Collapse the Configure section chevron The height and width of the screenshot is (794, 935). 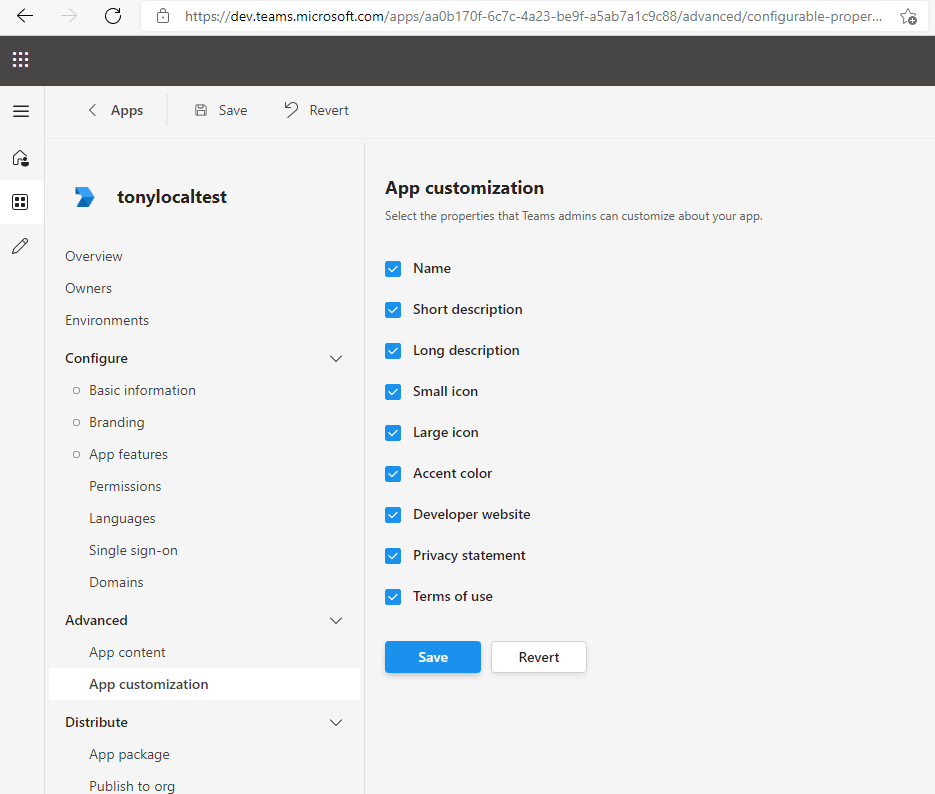tap(336, 359)
